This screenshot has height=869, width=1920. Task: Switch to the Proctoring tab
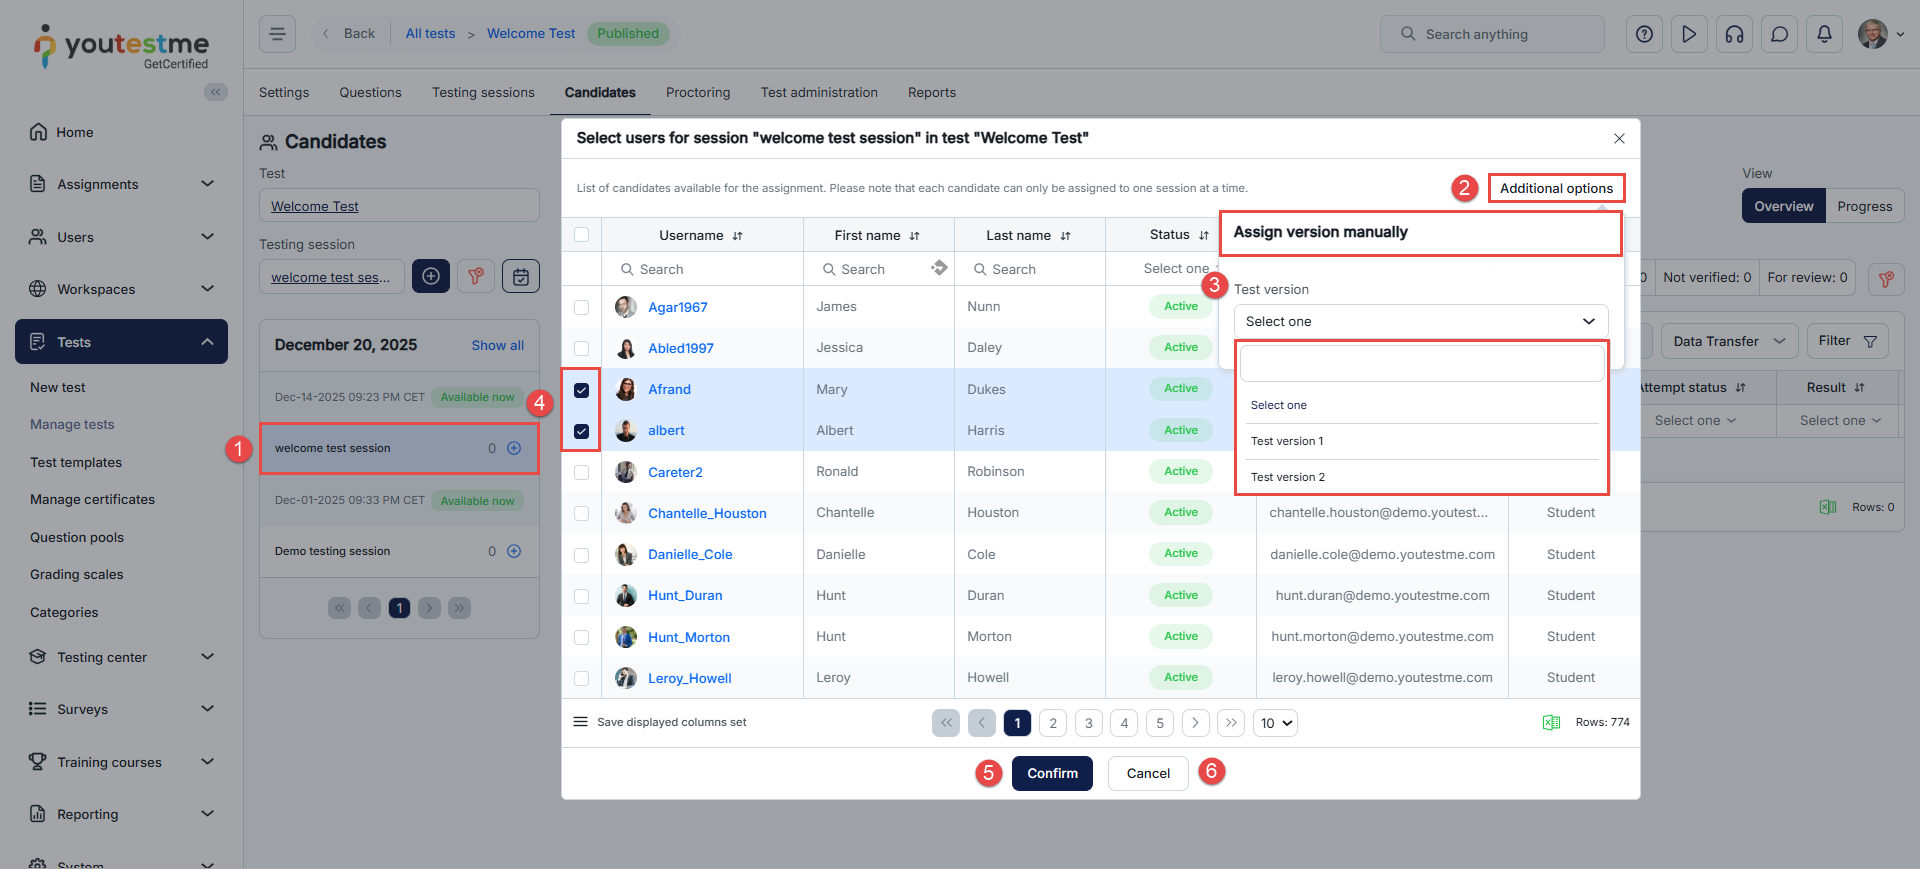click(697, 92)
